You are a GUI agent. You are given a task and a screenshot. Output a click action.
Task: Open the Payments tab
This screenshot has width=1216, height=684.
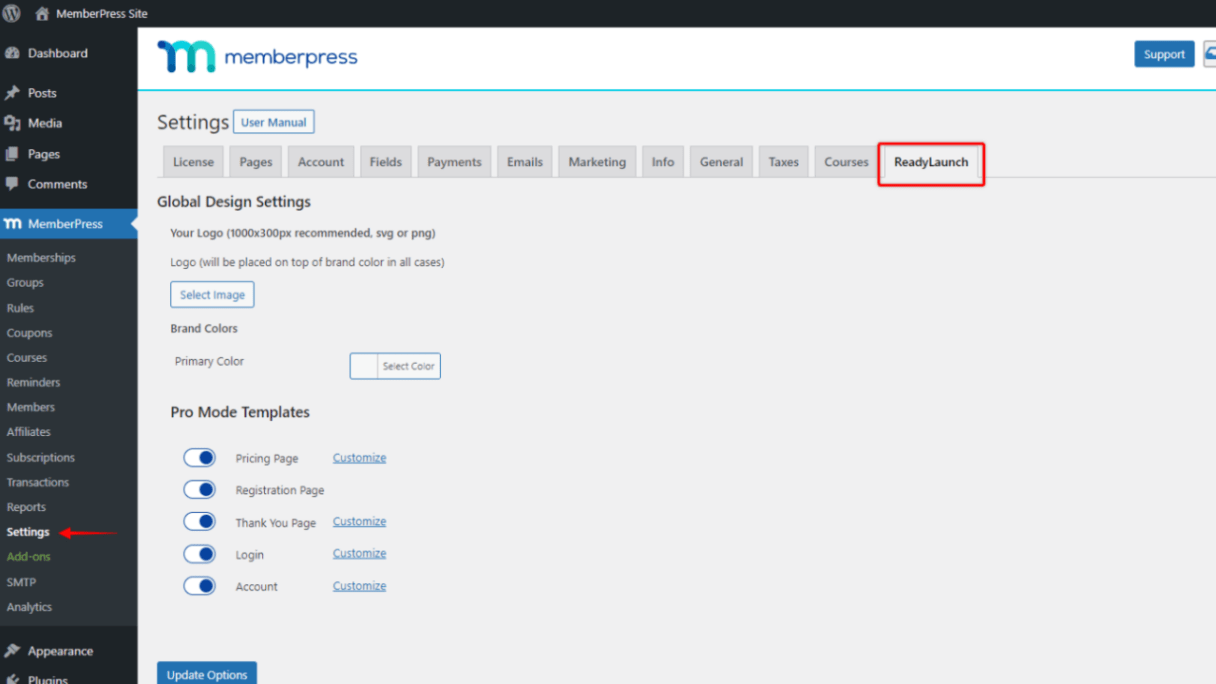click(x=454, y=162)
